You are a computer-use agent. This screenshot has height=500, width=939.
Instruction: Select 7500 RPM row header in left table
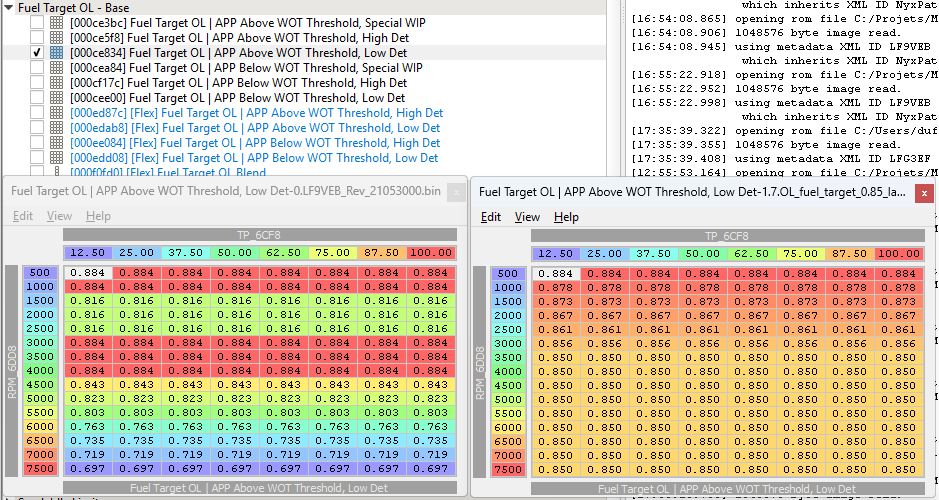pos(40,468)
